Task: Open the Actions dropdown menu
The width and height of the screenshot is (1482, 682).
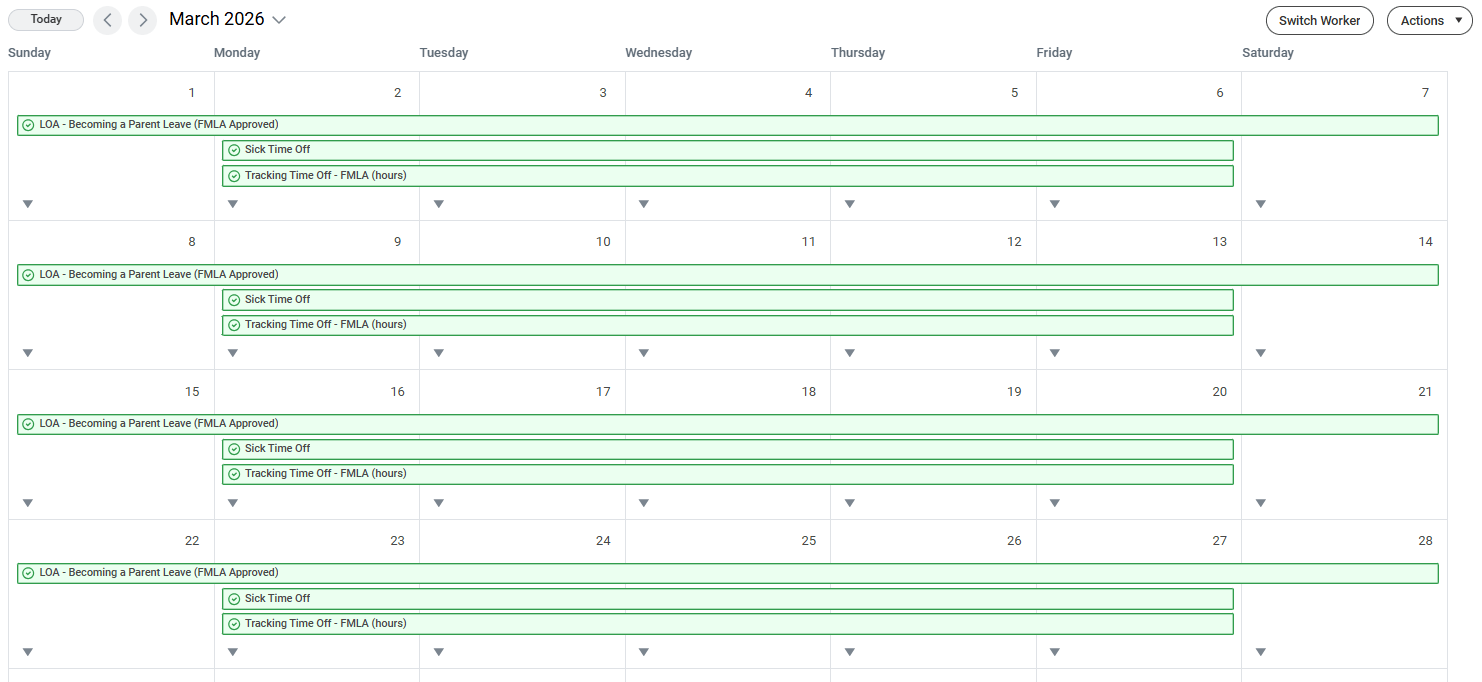Action: point(1428,20)
